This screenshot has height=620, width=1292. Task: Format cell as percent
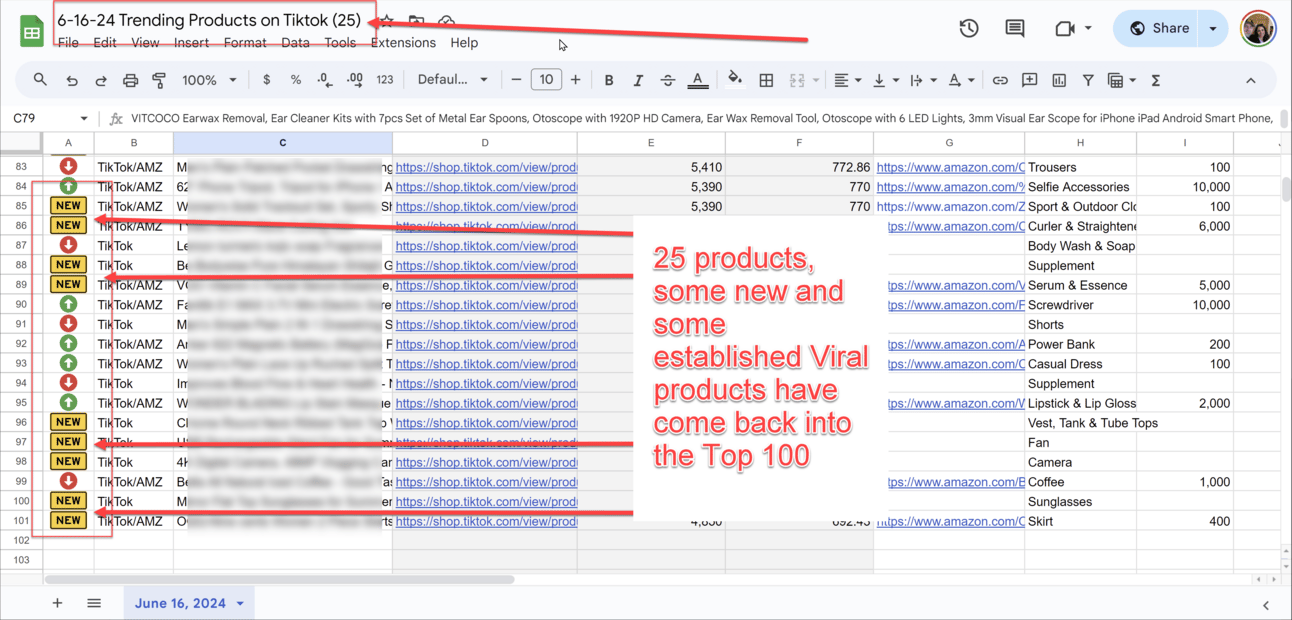[x=296, y=80]
